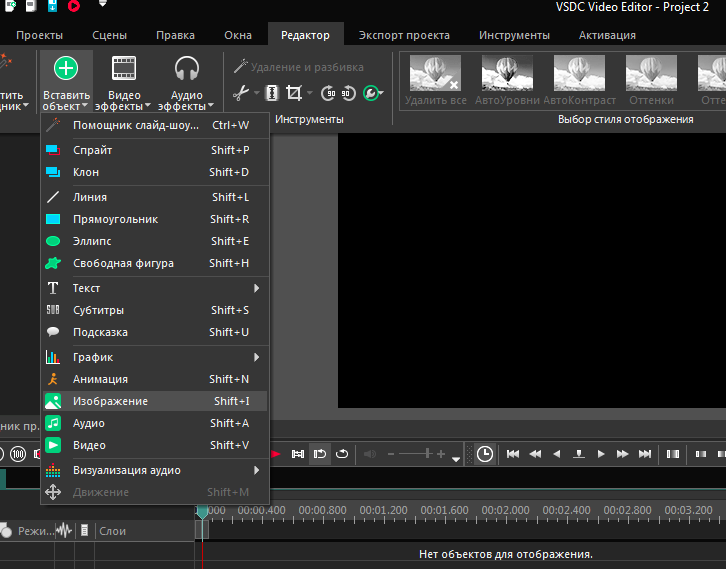The width and height of the screenshot is (726, 569).
Task: Click the split into parts razor icon
Action: click(272, 93)
